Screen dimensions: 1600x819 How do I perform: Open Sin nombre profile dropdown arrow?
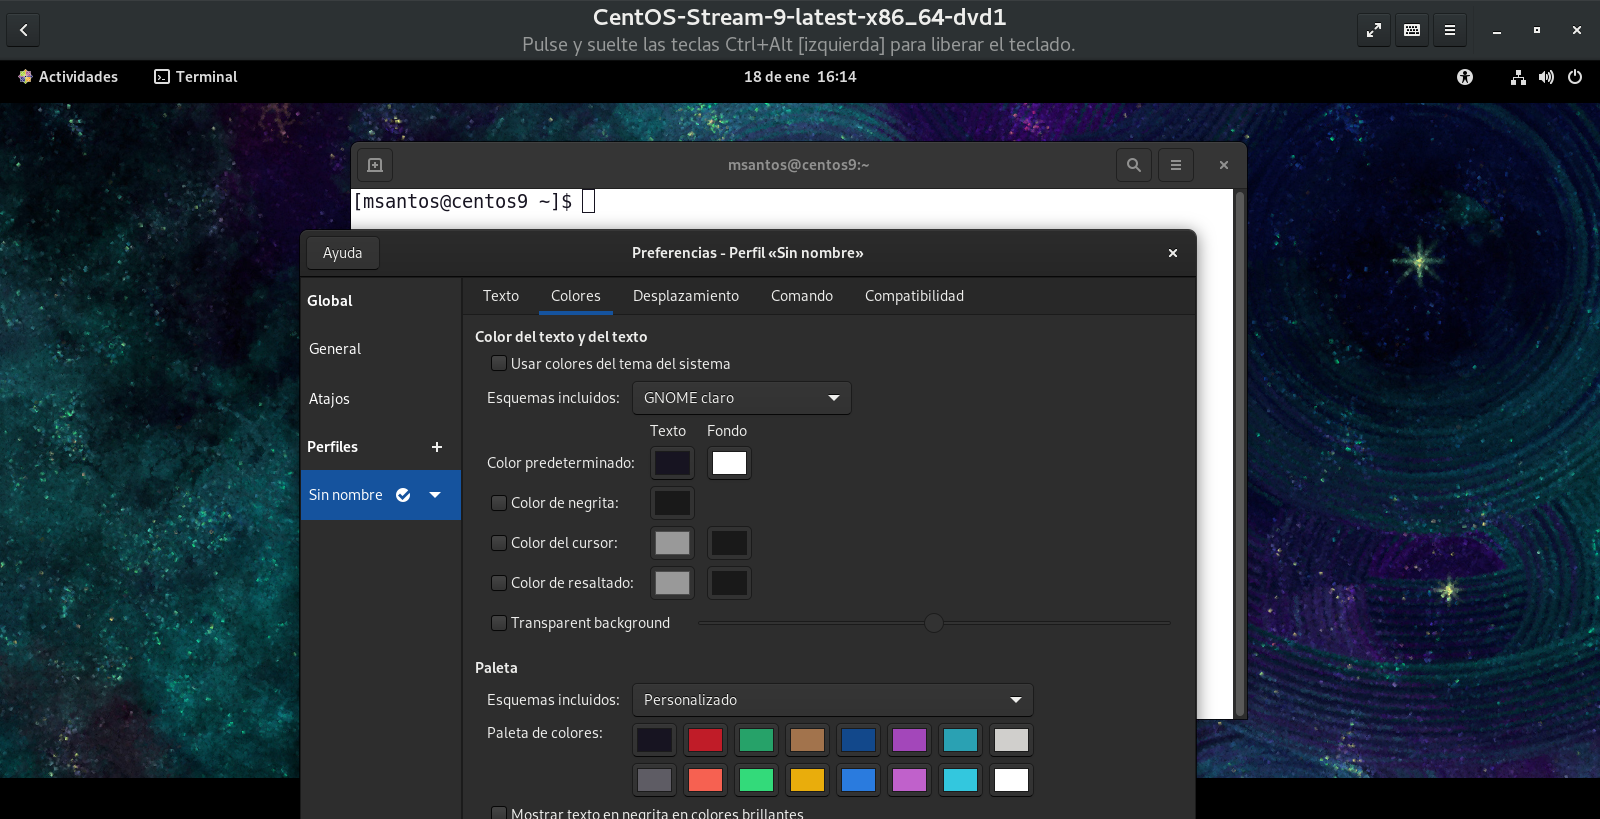point(435,495)
